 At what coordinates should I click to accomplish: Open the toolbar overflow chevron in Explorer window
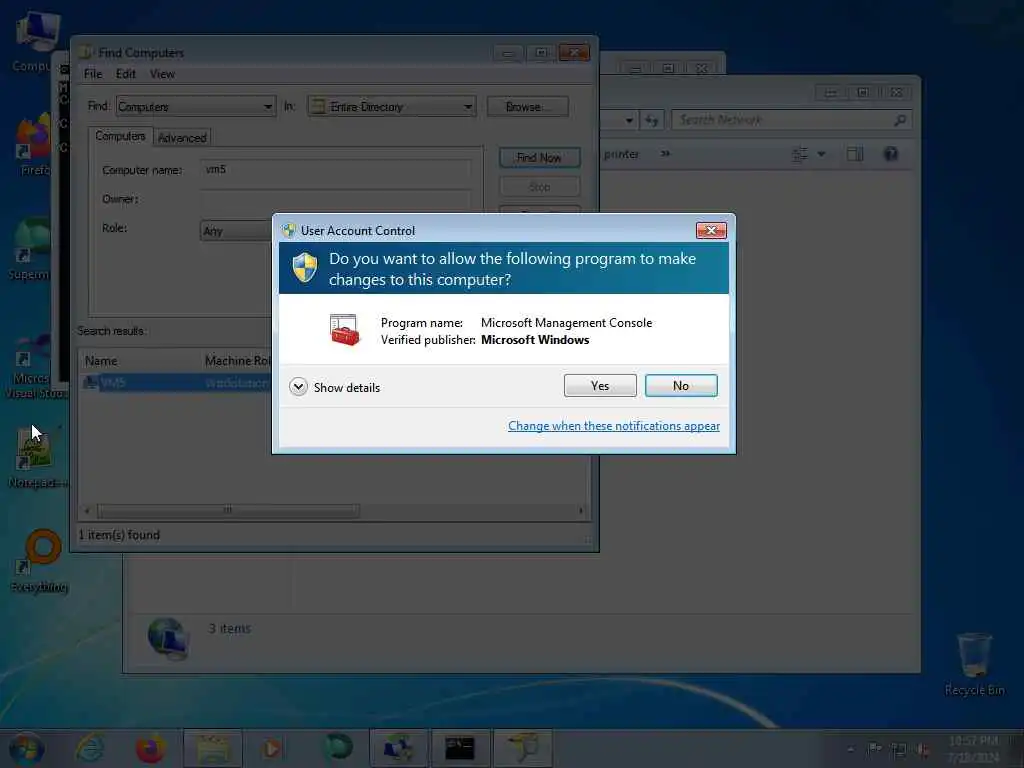tap(665, 154)
